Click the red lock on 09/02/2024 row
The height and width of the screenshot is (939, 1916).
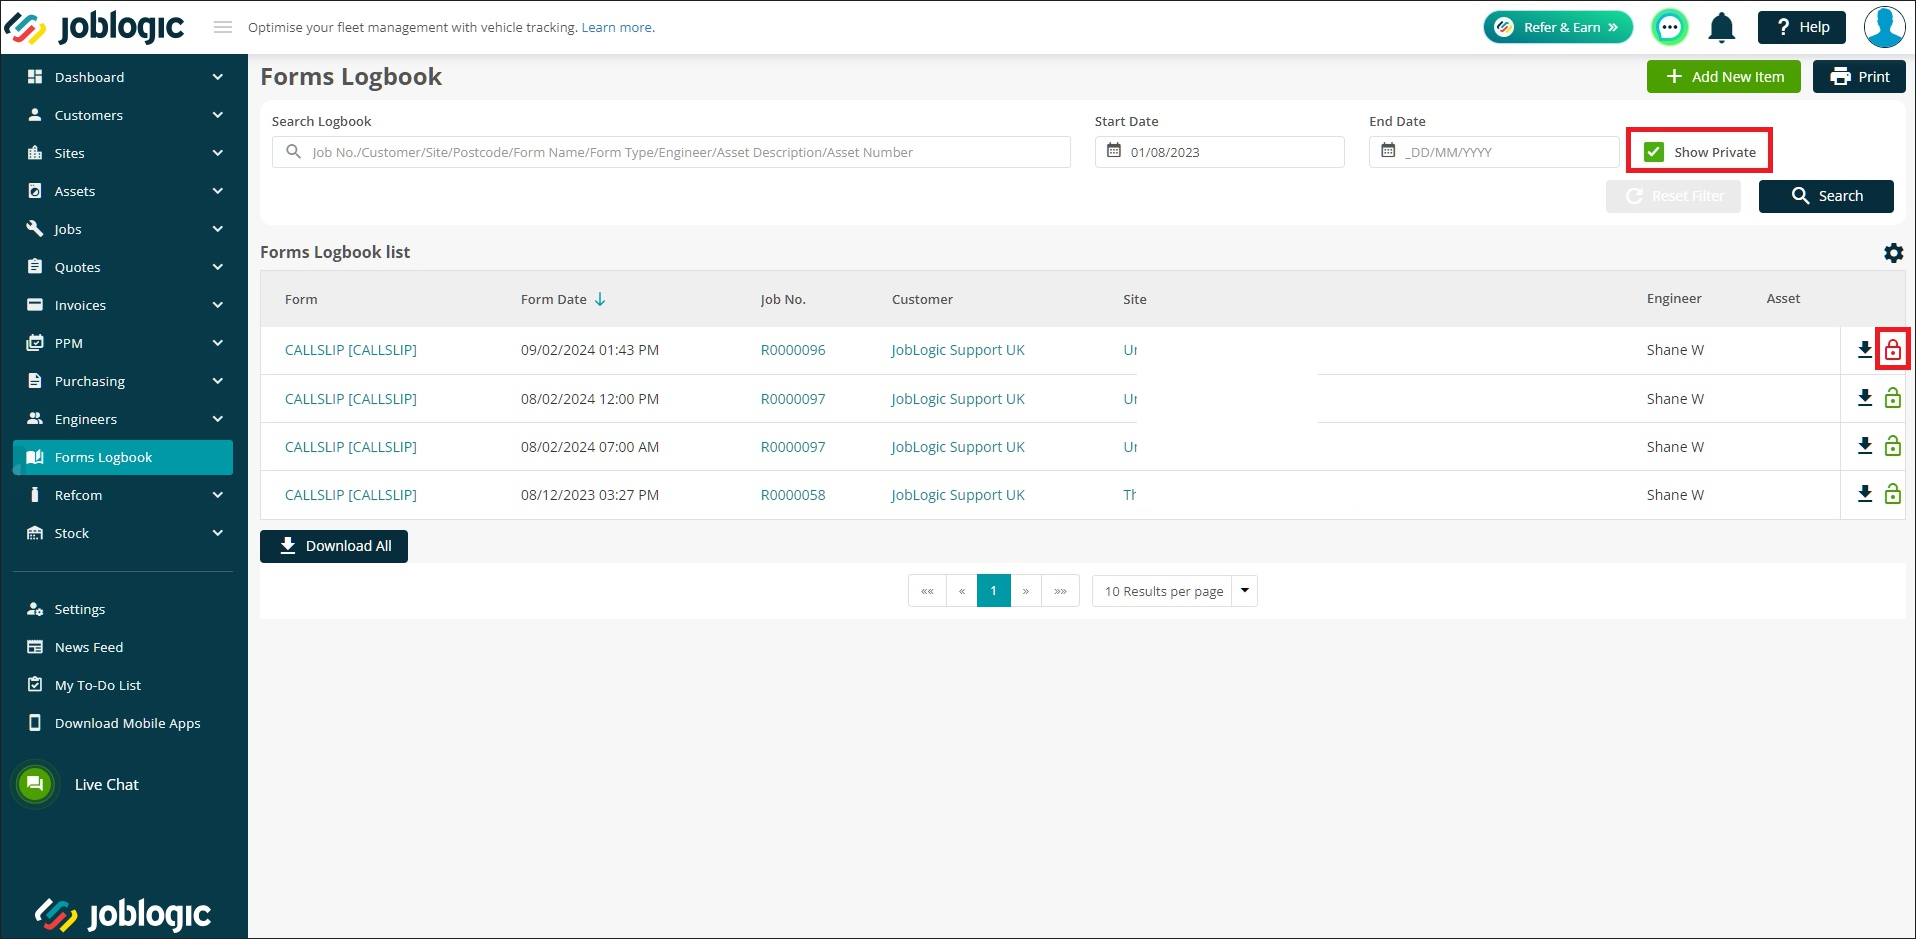pyautogui.click(x=1892, y=350)
